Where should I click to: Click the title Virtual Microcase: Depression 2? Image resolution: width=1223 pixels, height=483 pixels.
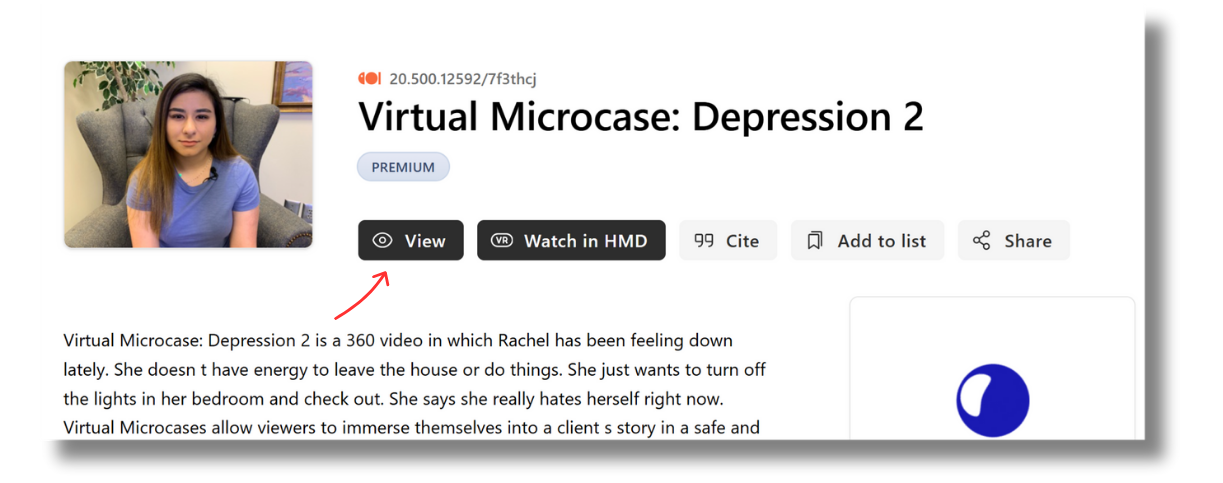(x=641, y=118)
